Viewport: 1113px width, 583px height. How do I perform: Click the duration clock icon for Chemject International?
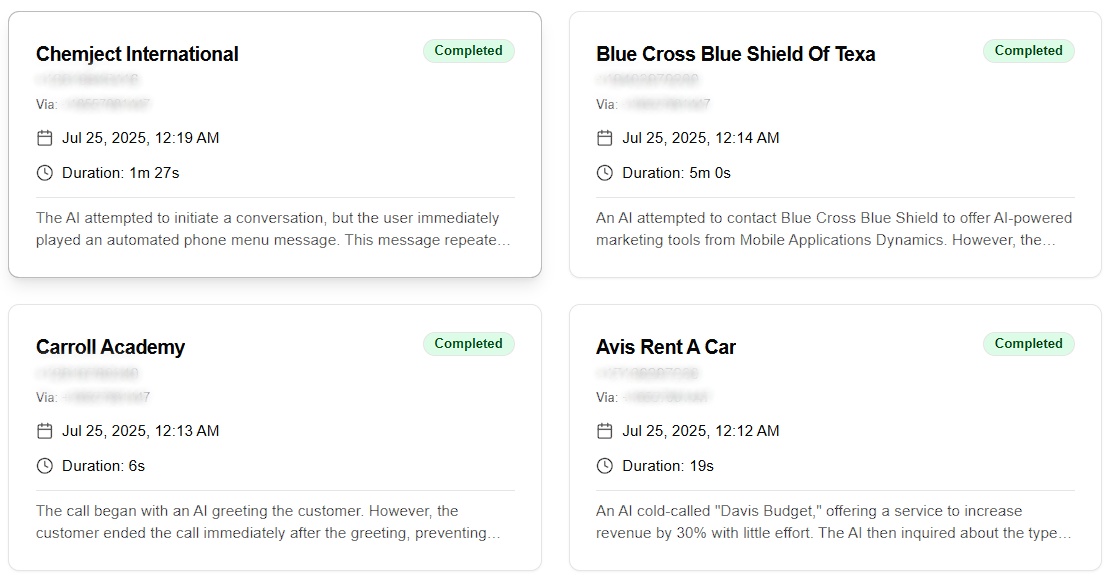coord(44,172)
